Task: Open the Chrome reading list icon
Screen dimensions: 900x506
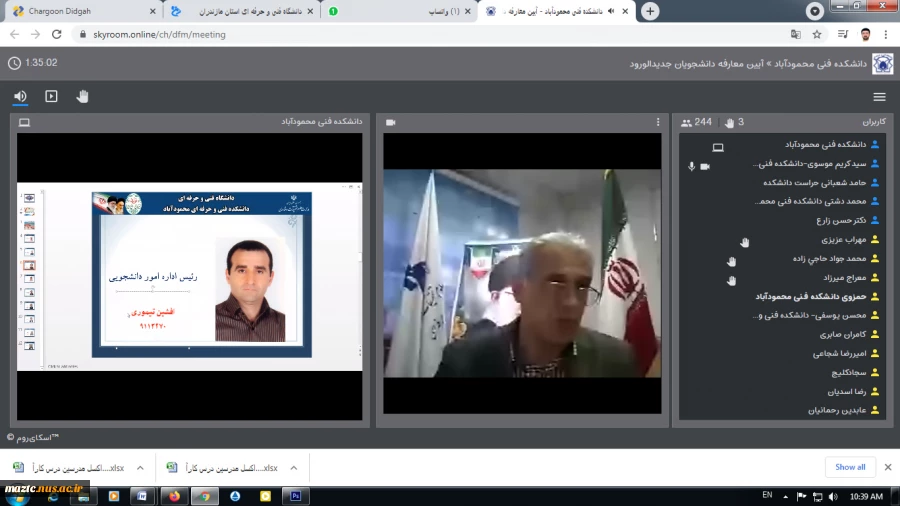Action: (843, 34)
